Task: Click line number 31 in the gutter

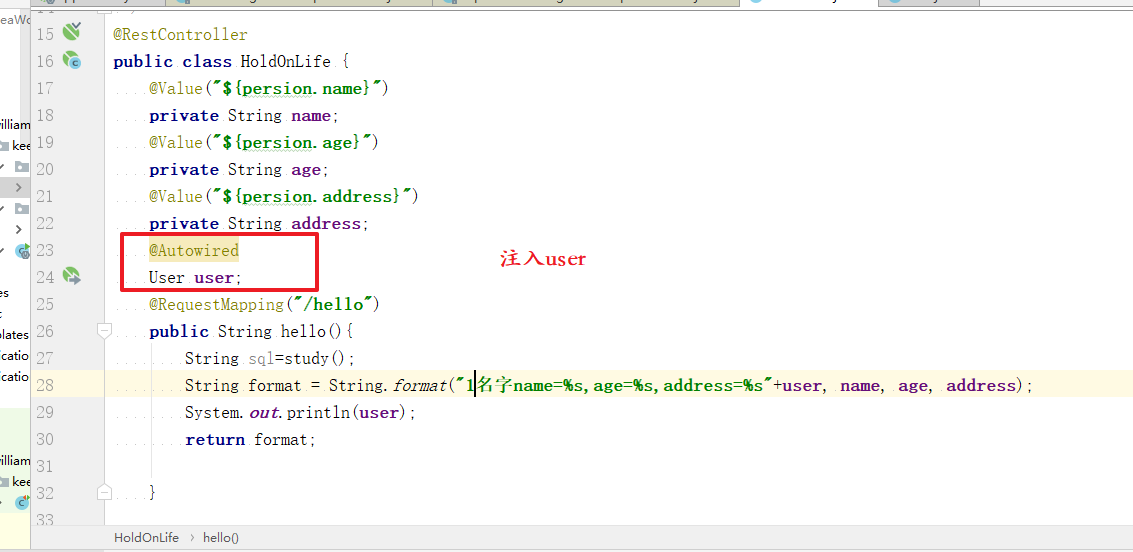Action: tap(45, 467)
